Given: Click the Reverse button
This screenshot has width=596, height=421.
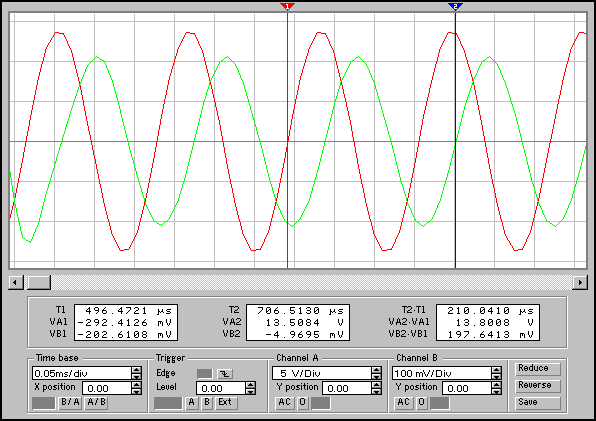Looking at the screenshot, I should tap(538, 386).
